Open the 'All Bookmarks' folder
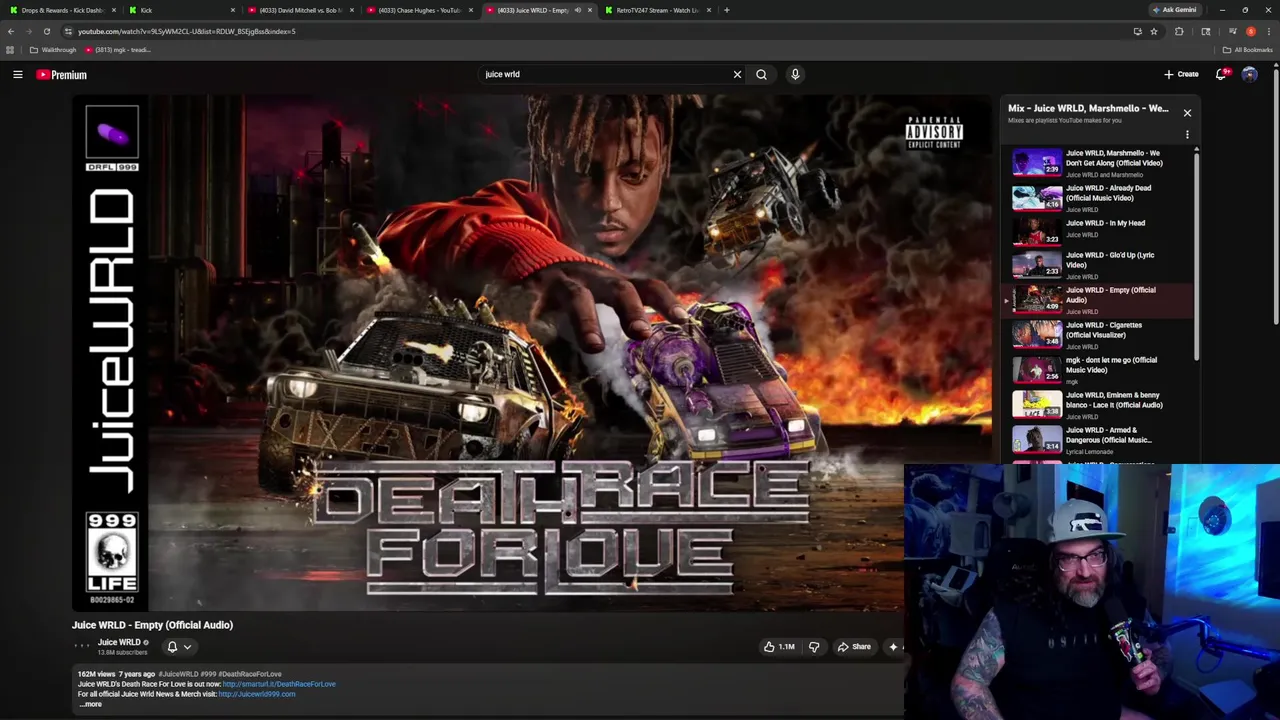Screen dimensions: 1280x720 pyautogui.click(x=1247, y=50)
